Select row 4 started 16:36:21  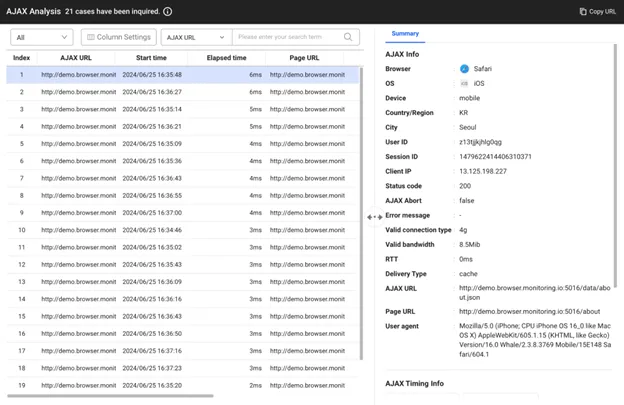182,127
